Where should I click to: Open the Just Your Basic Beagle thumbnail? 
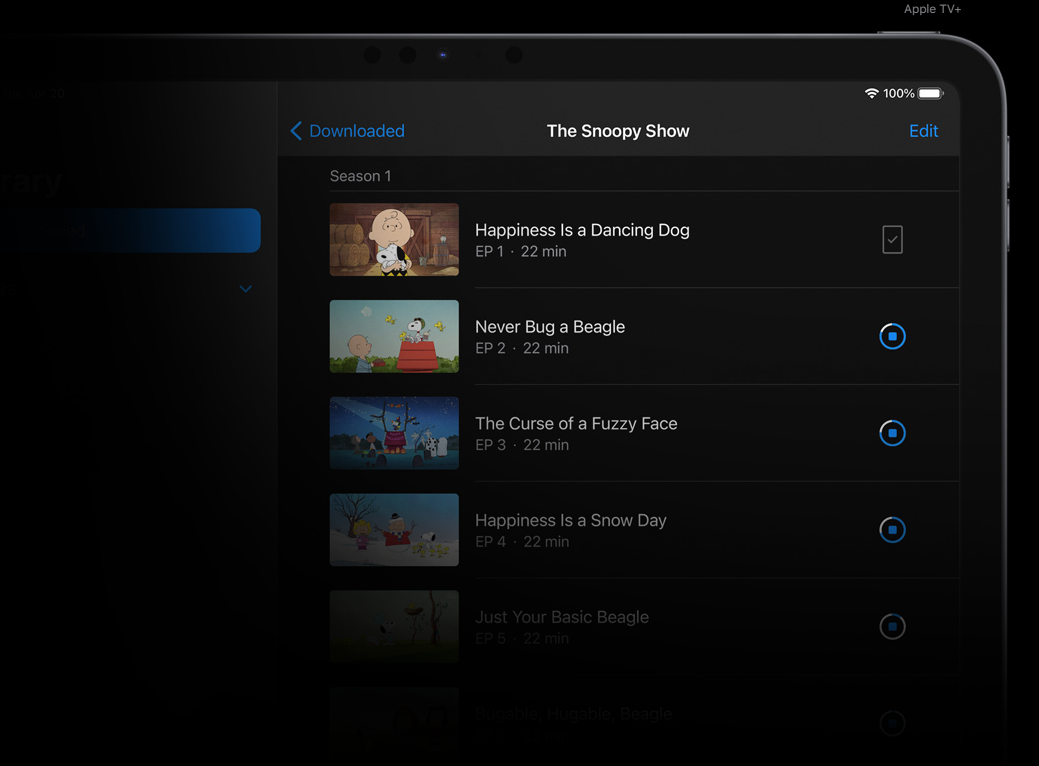[394, 627]
